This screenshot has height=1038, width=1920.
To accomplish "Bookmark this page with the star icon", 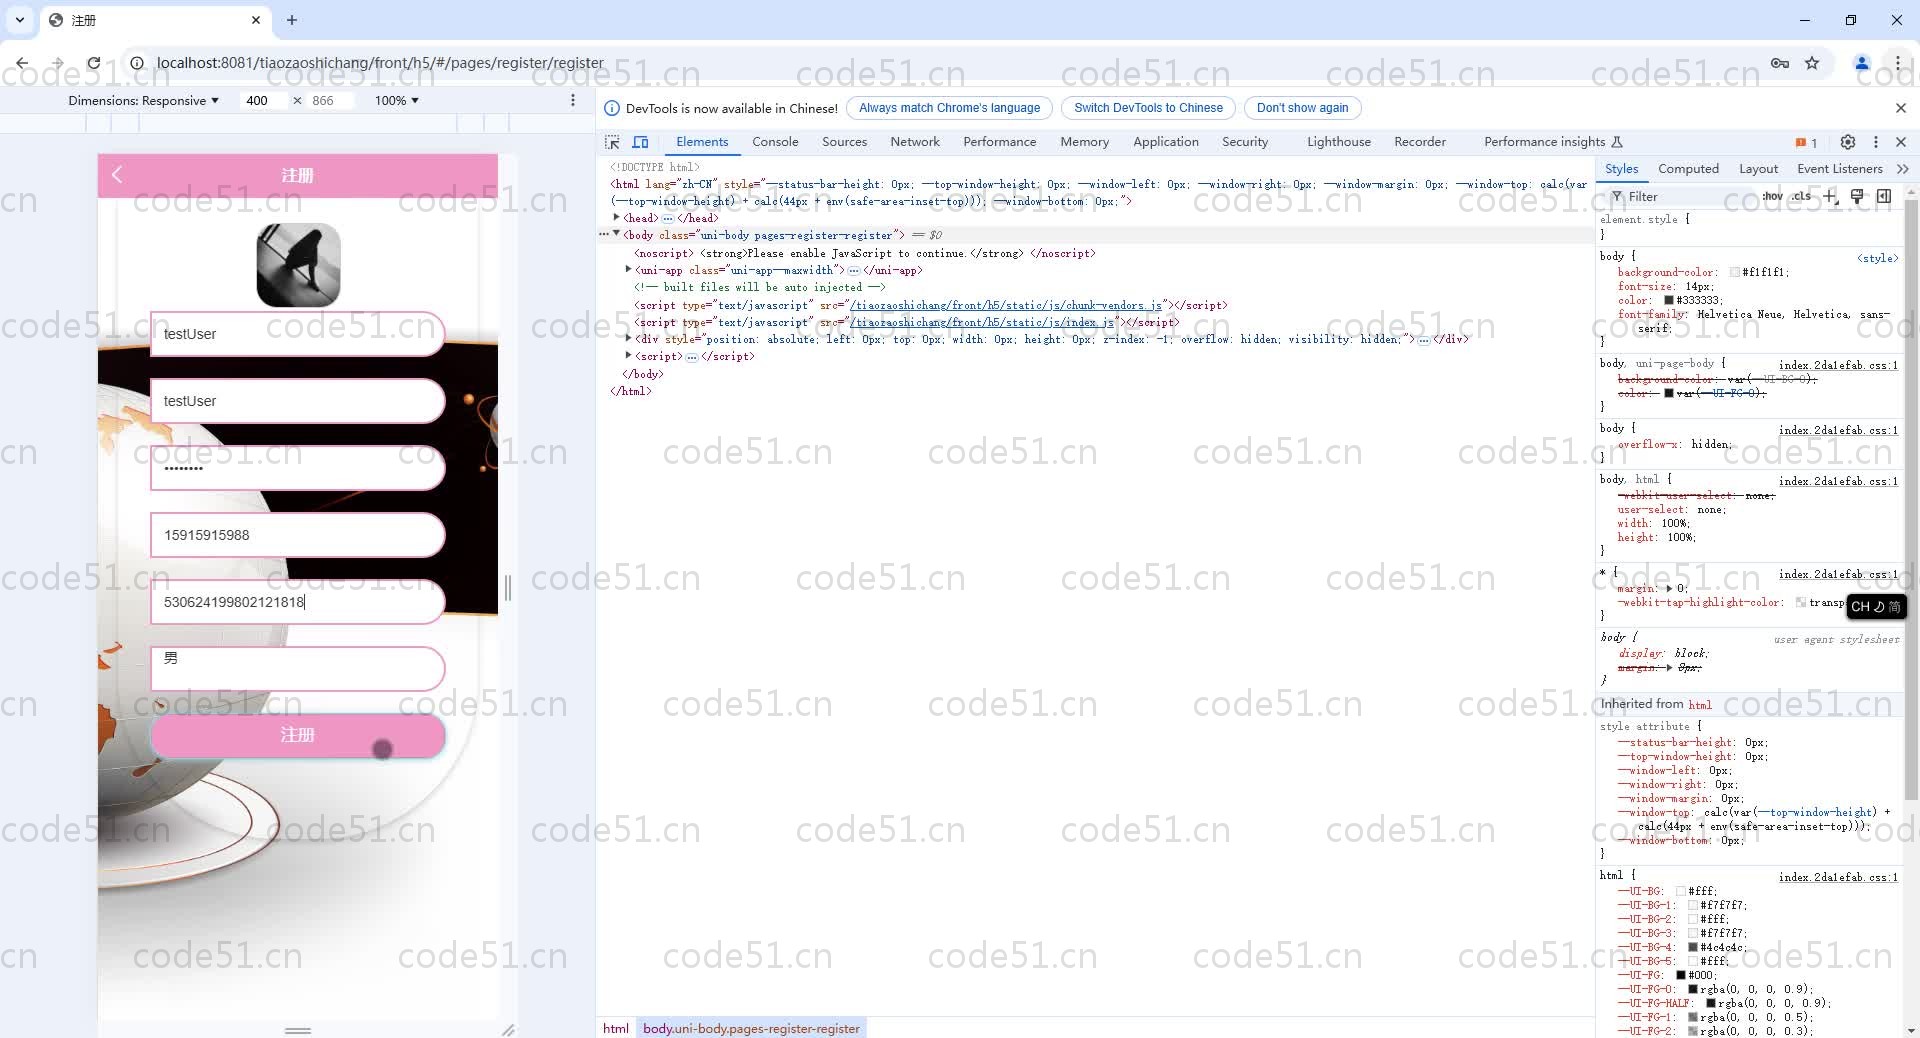I will (1812, 63).
